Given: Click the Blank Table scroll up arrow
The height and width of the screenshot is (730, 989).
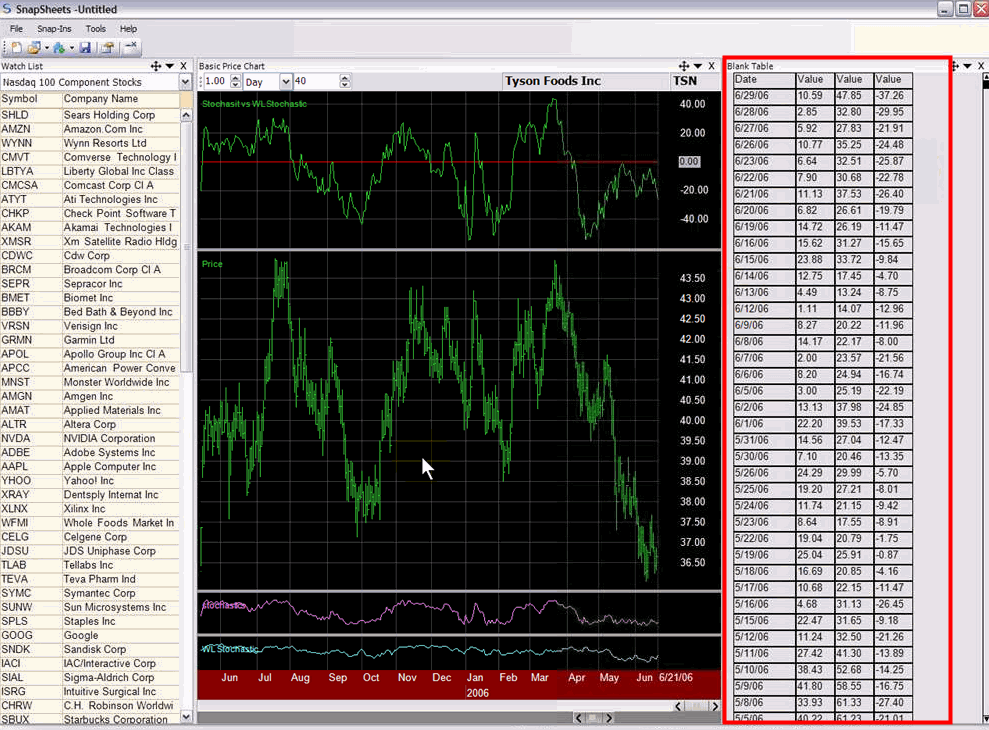Looking at the screenshot, I should click(986, 78).
